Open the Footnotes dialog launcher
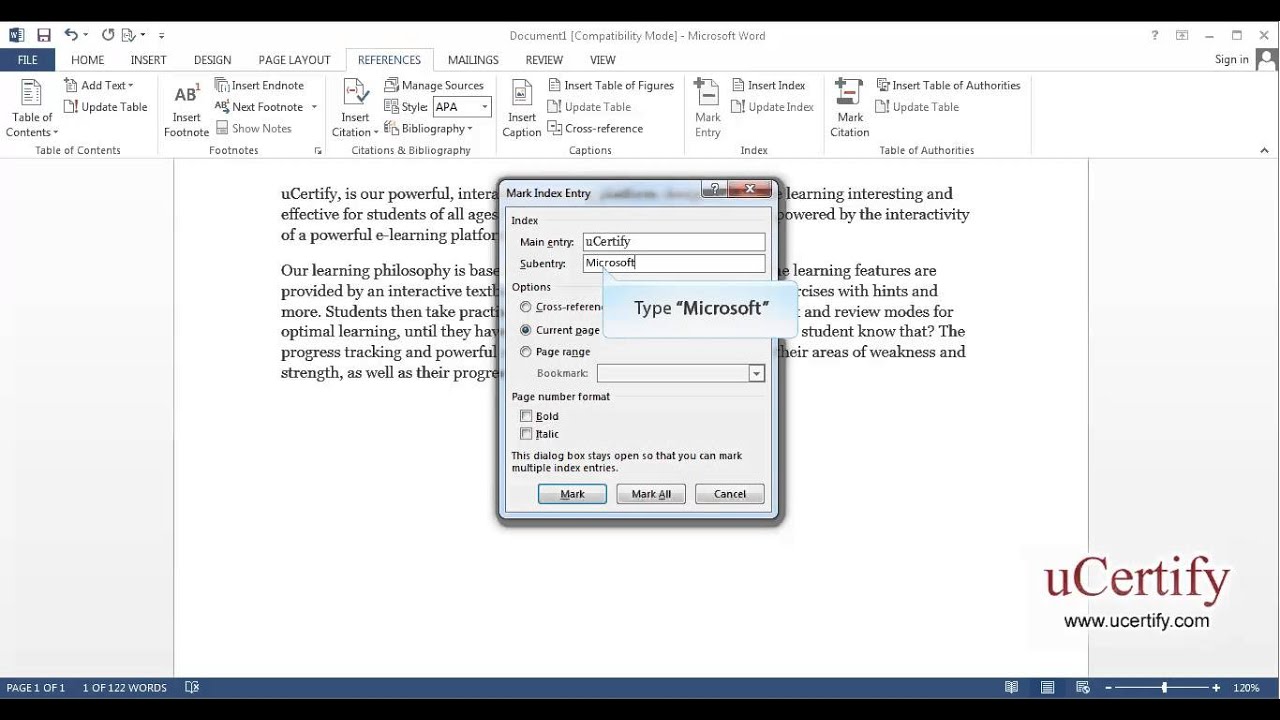 (318, 151)
